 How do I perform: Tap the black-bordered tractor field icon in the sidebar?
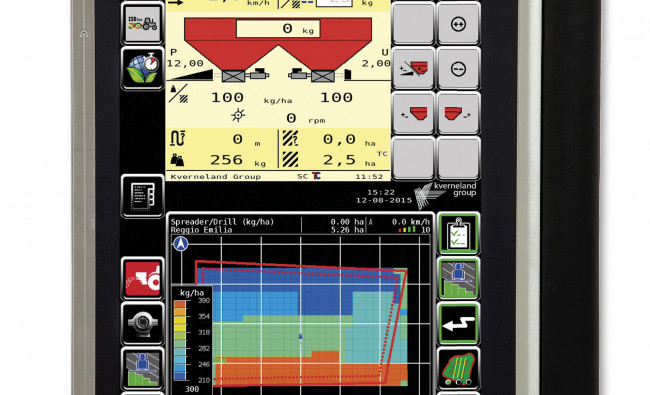(x=143, y=368)
